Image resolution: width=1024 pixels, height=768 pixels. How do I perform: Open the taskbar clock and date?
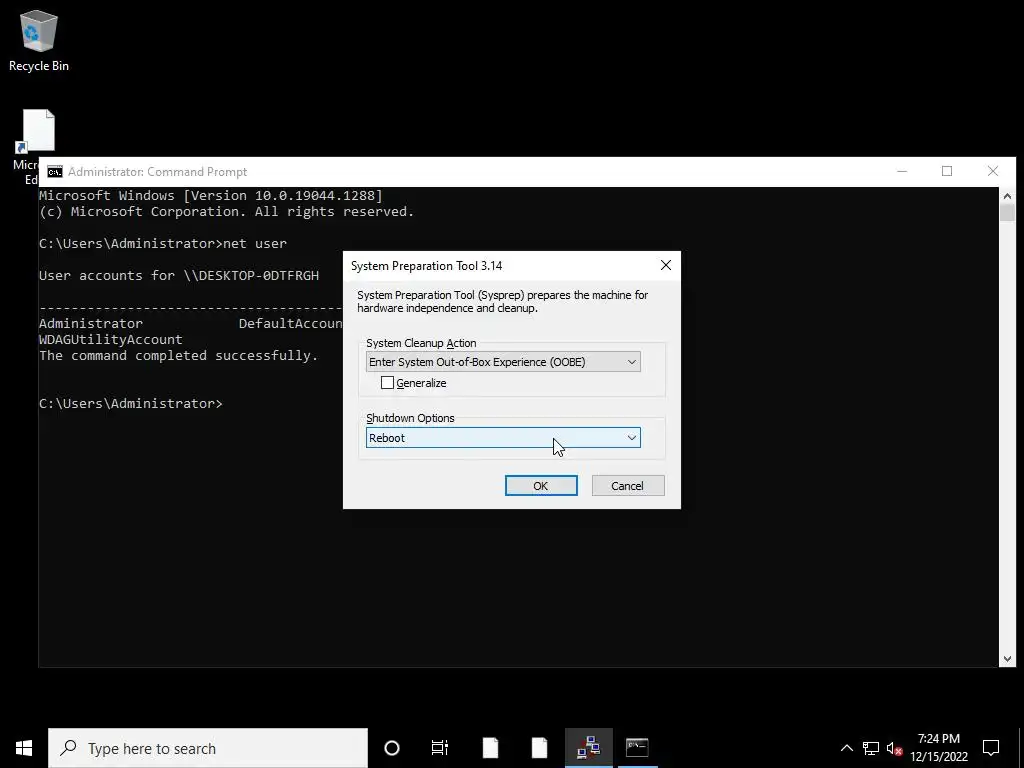tap(938, 748)
